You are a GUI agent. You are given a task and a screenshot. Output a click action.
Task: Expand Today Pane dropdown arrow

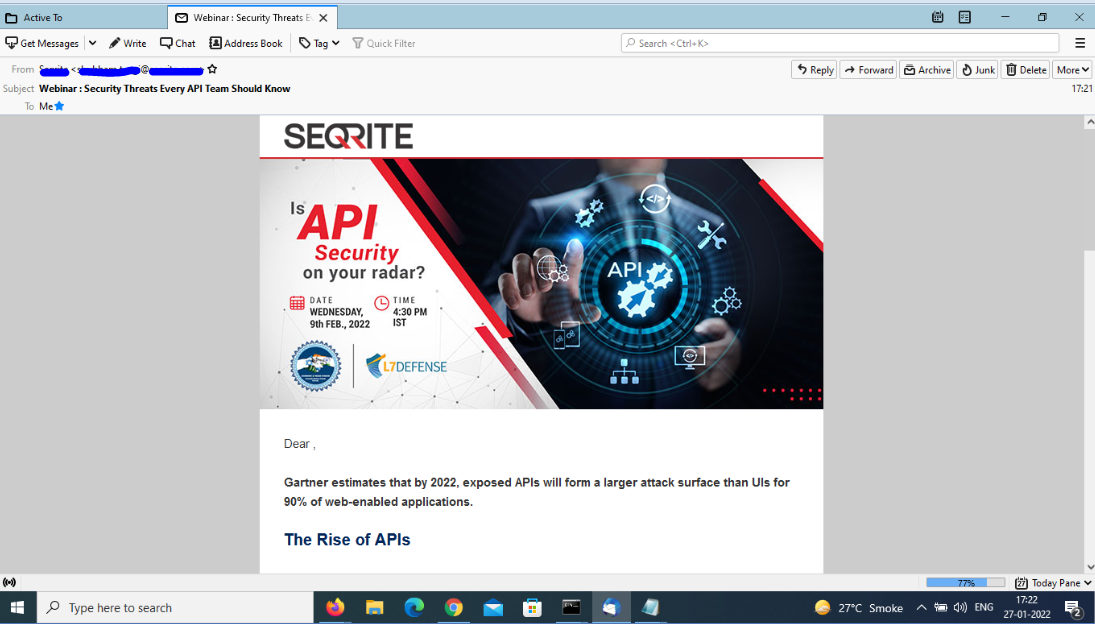pyautogui.click(x=1087, y=582)
